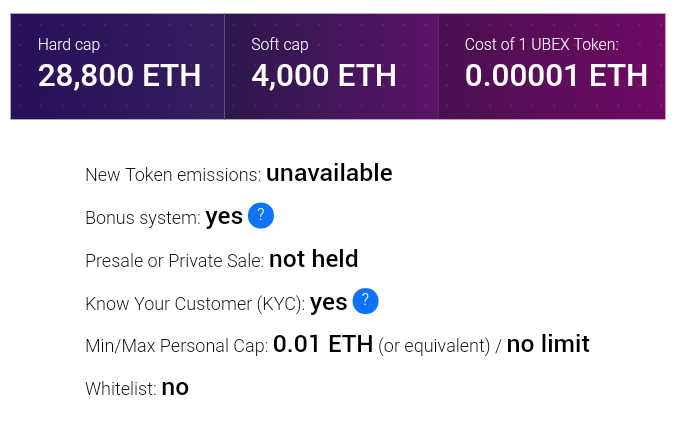Viewport: 680px width, 421px height.
Task: Select the 0.00001 ETH token price
Action: coord(556,76)
